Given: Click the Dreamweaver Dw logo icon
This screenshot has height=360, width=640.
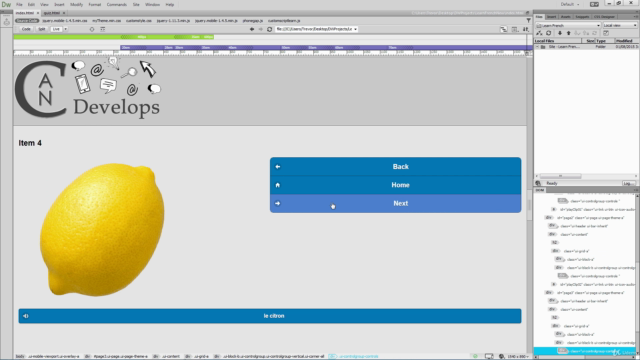Looking at the screenshot, I should (x=7, y=4).
